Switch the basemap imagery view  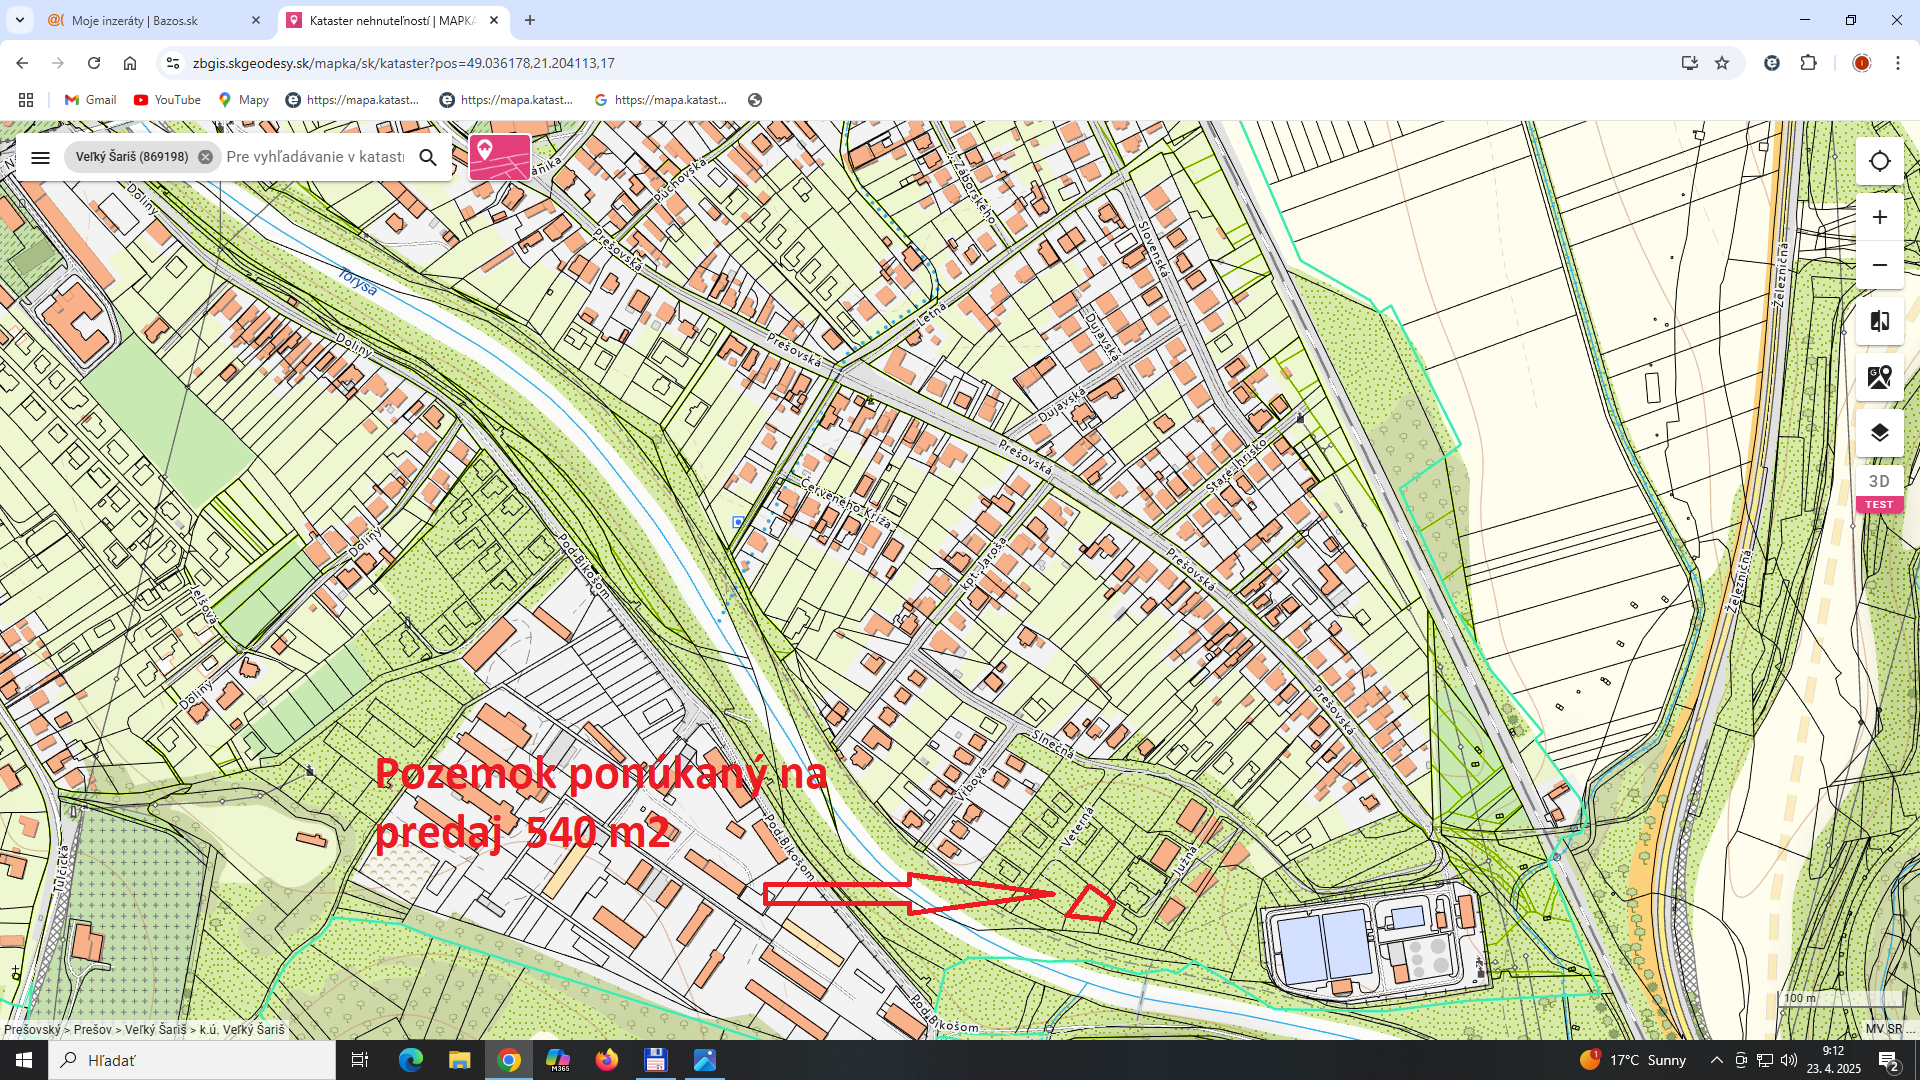click(1880, 377)
